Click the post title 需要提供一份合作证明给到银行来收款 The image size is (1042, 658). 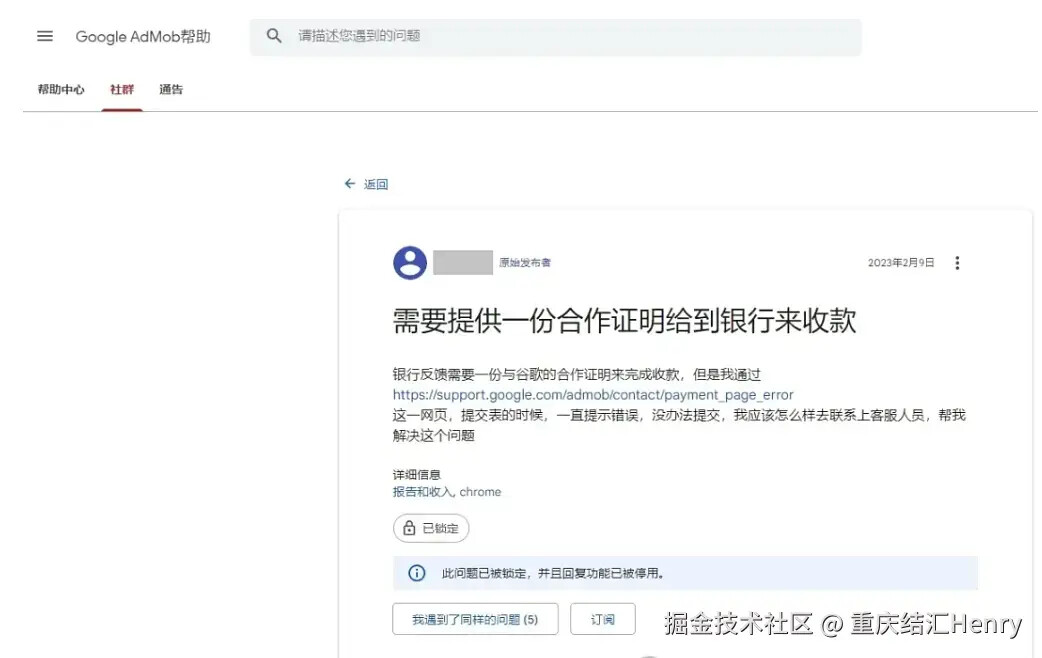tap(624, 321)
